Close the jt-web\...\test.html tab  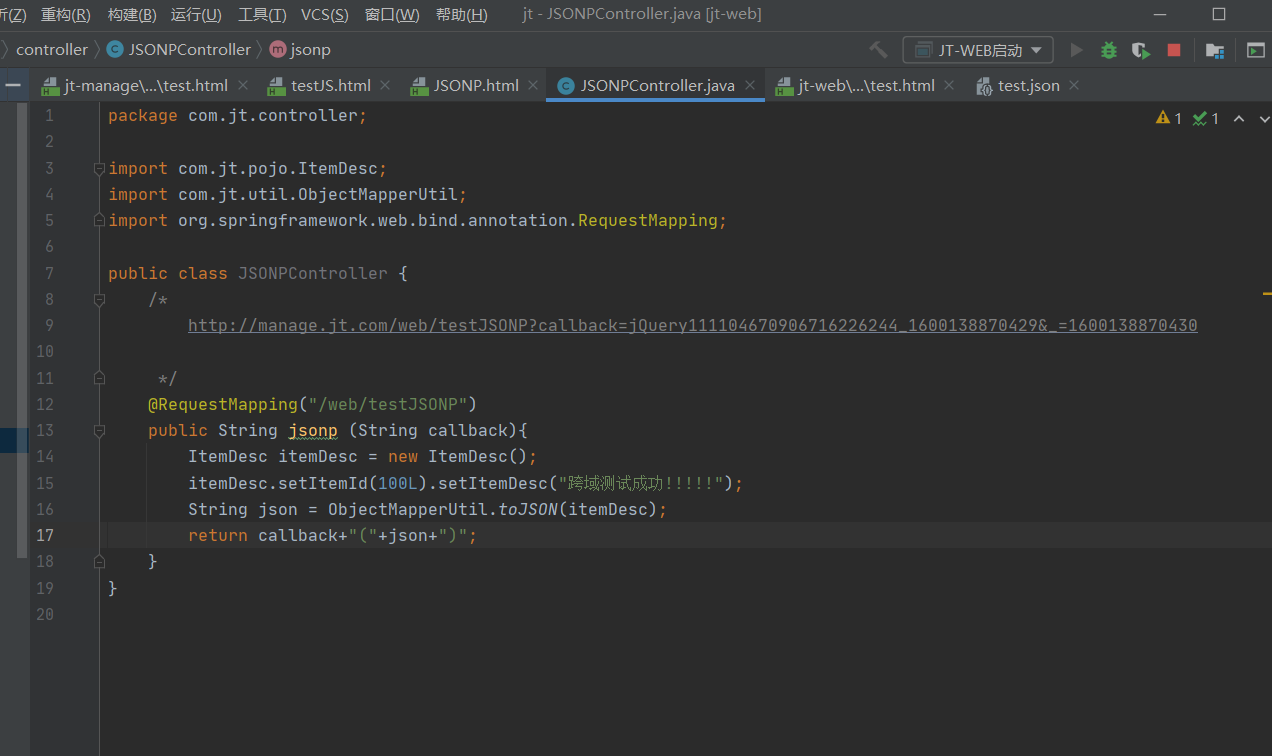[949, 85]
